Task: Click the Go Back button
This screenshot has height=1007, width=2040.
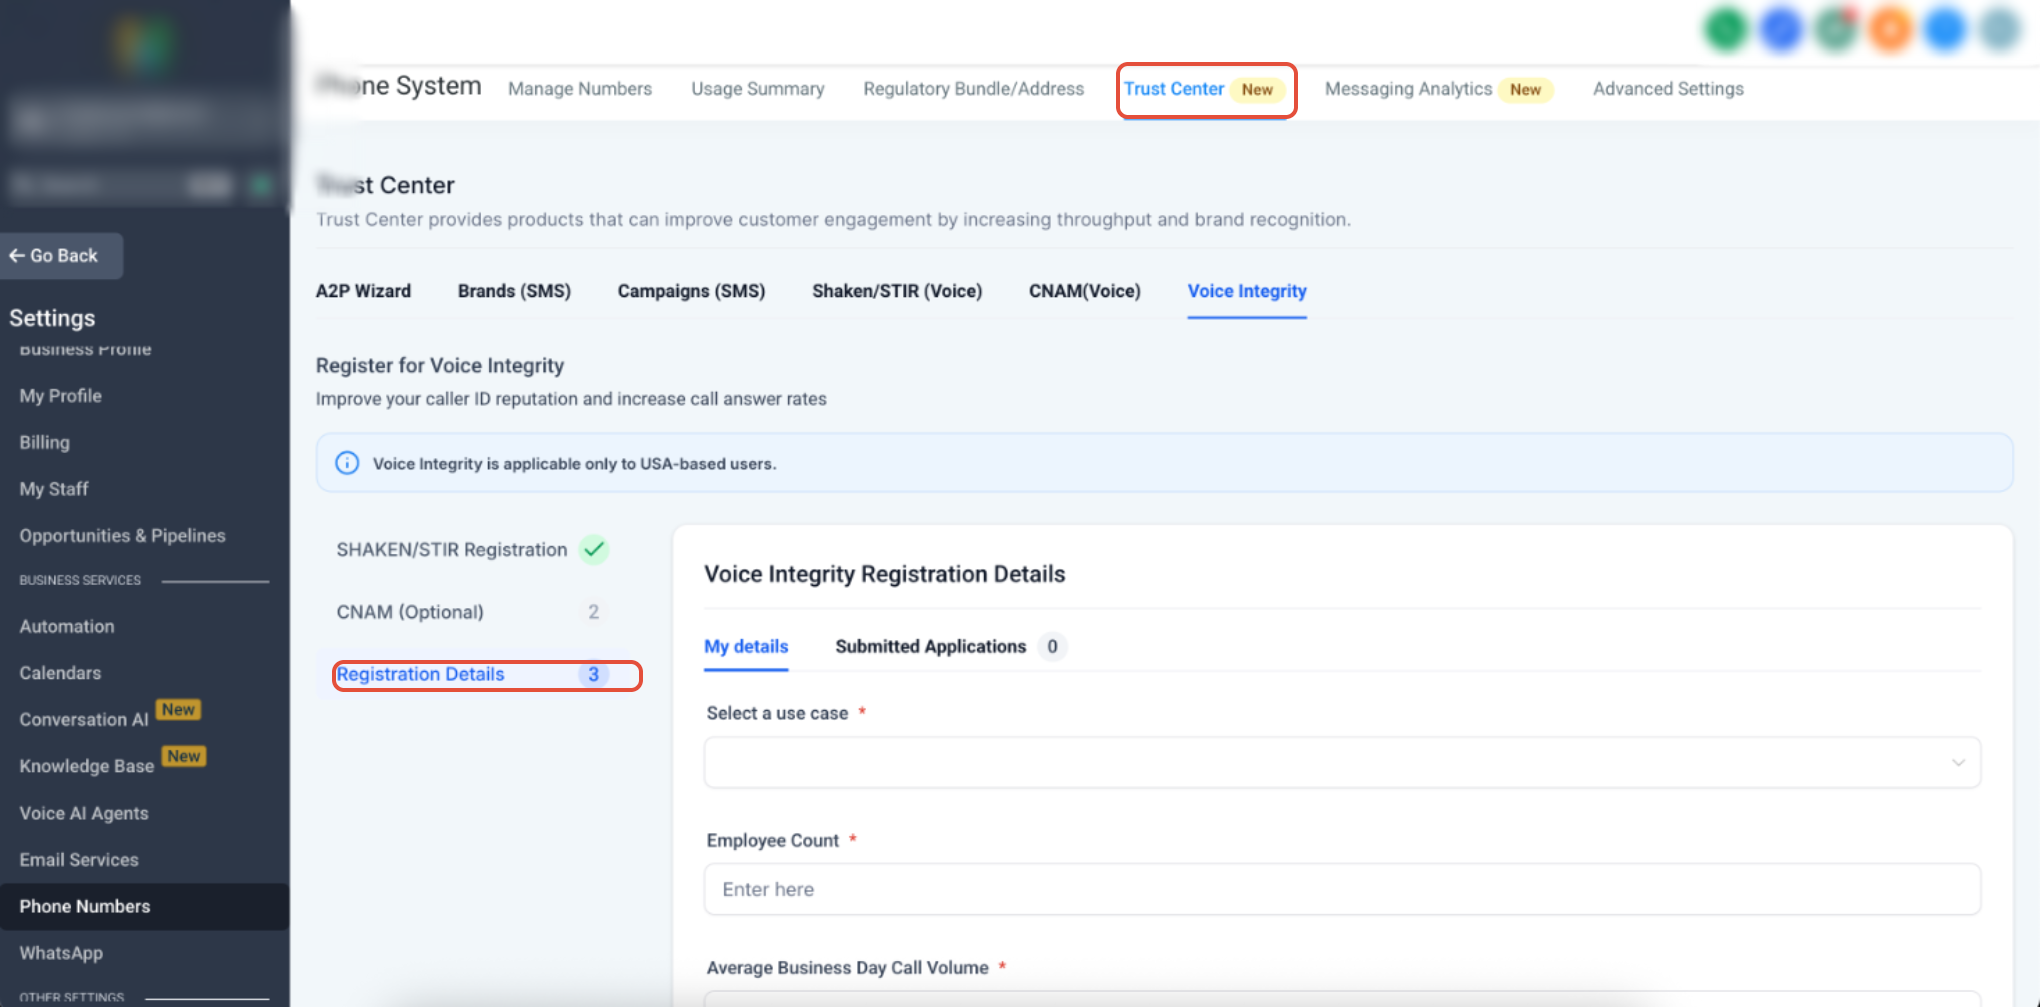Action: (61, 256)
